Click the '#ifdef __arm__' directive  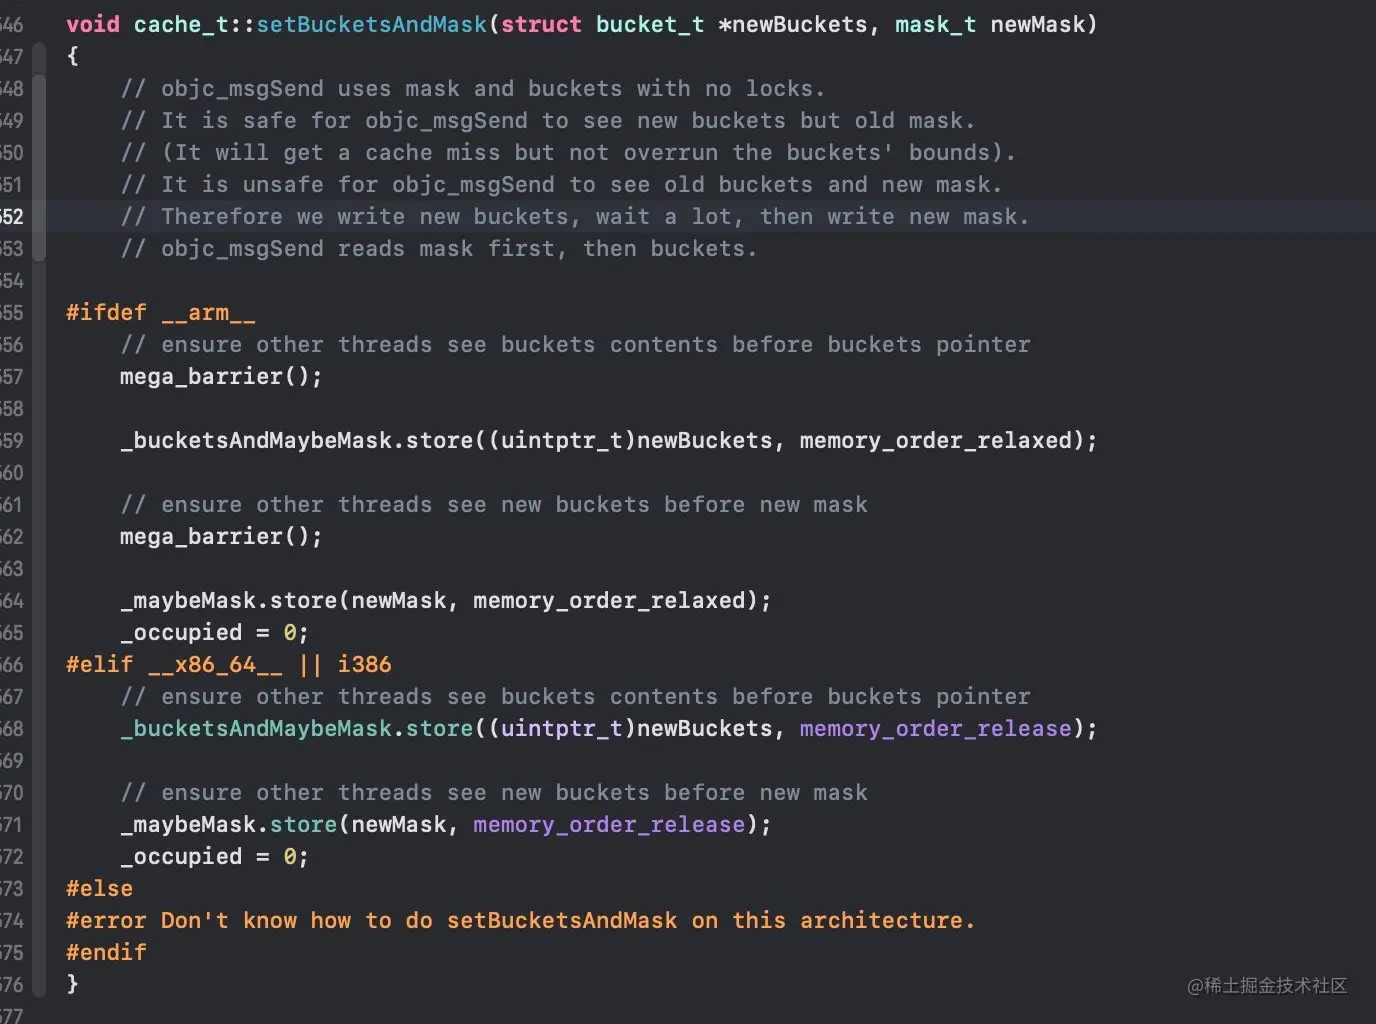click(x=161, y=312)
